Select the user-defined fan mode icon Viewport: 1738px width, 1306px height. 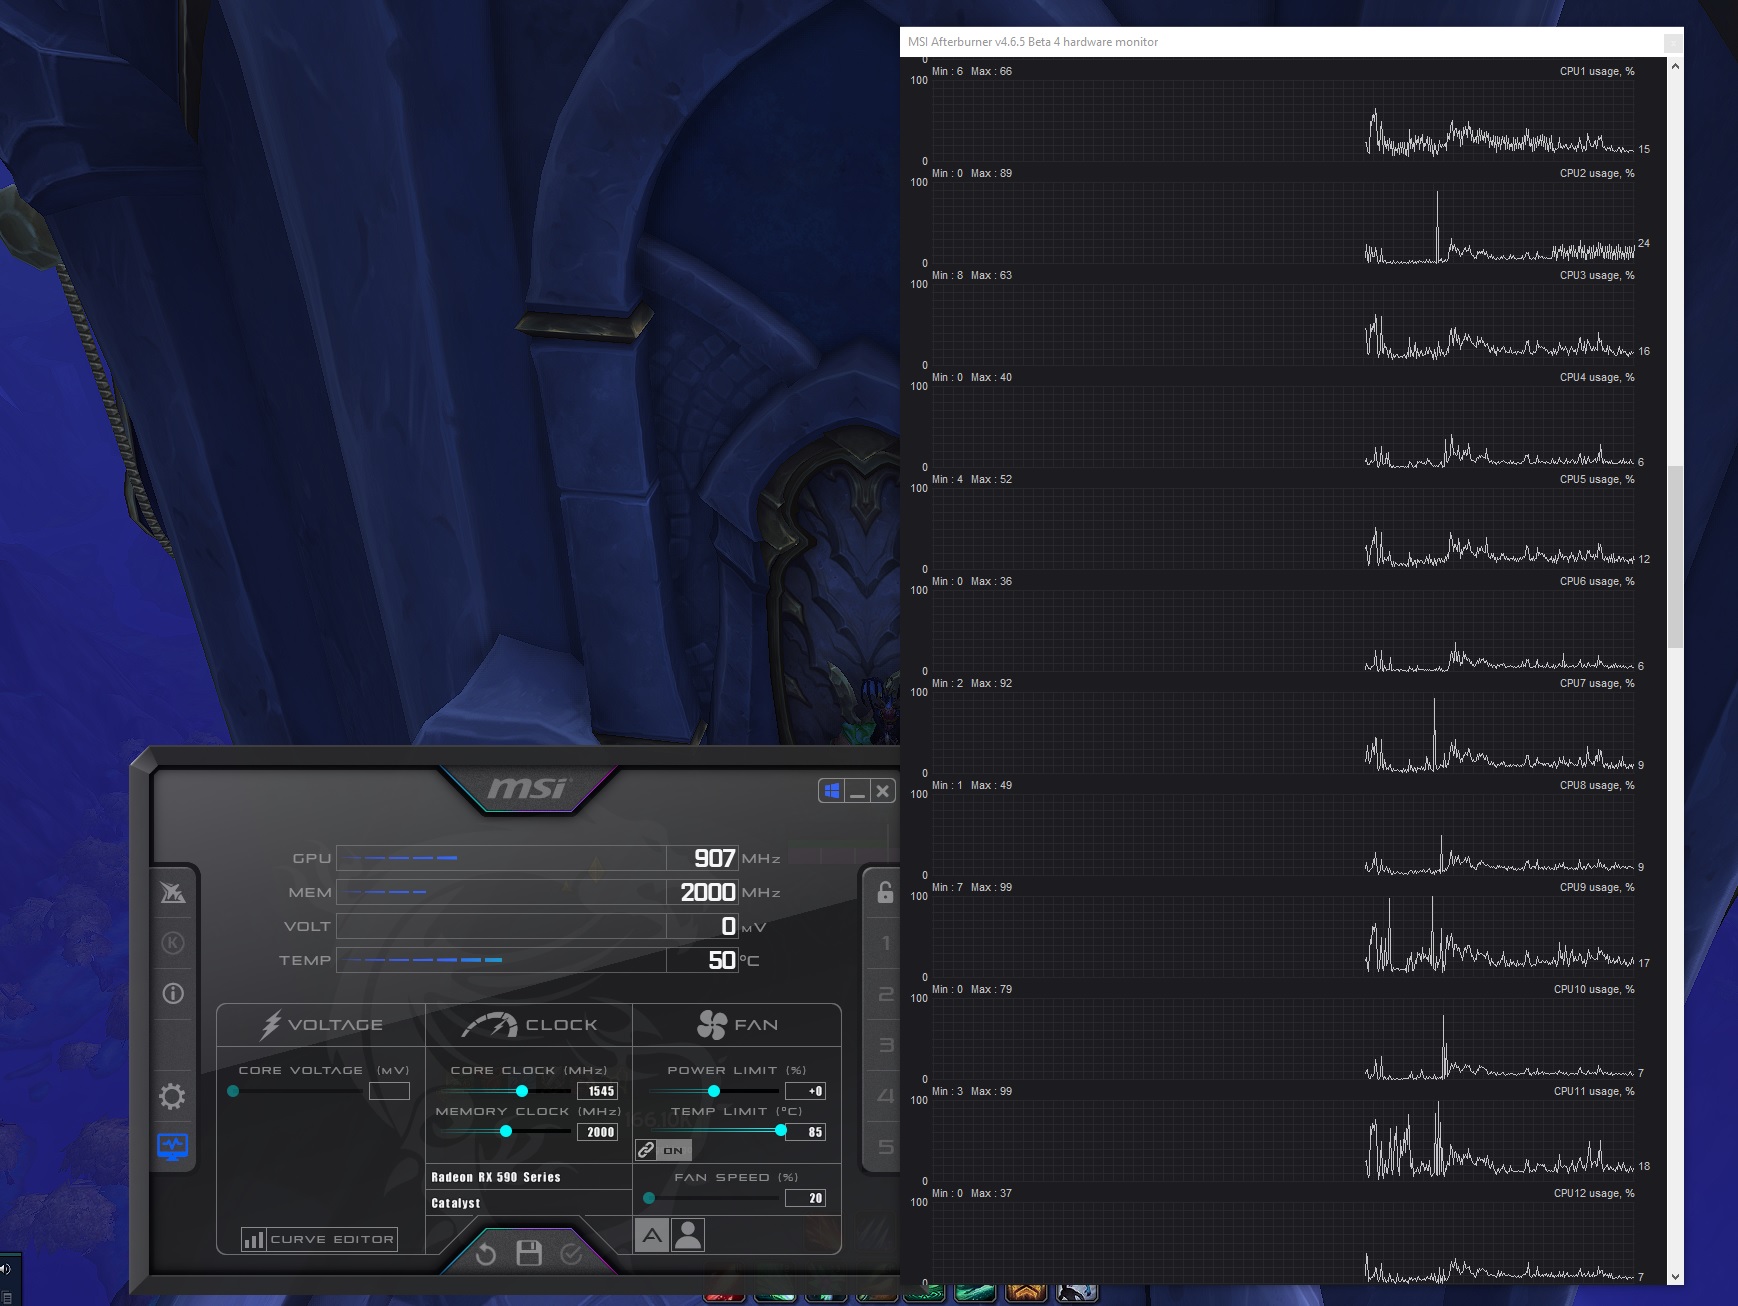688,1235
